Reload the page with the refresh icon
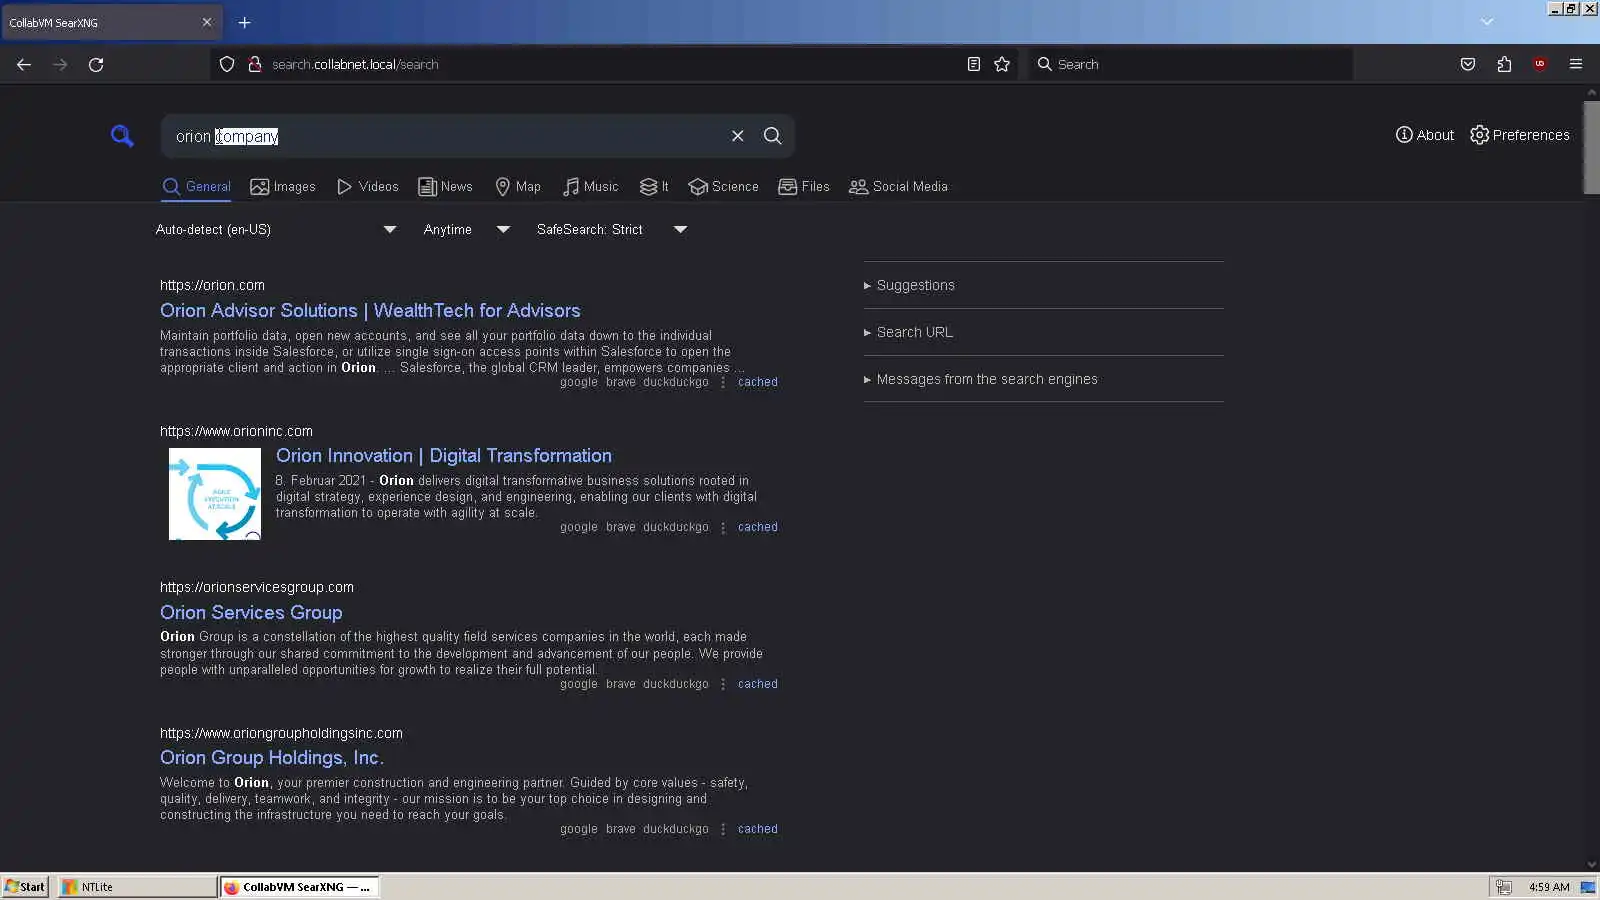Viewport: 1600px width, 900px height. click(96, 64)
